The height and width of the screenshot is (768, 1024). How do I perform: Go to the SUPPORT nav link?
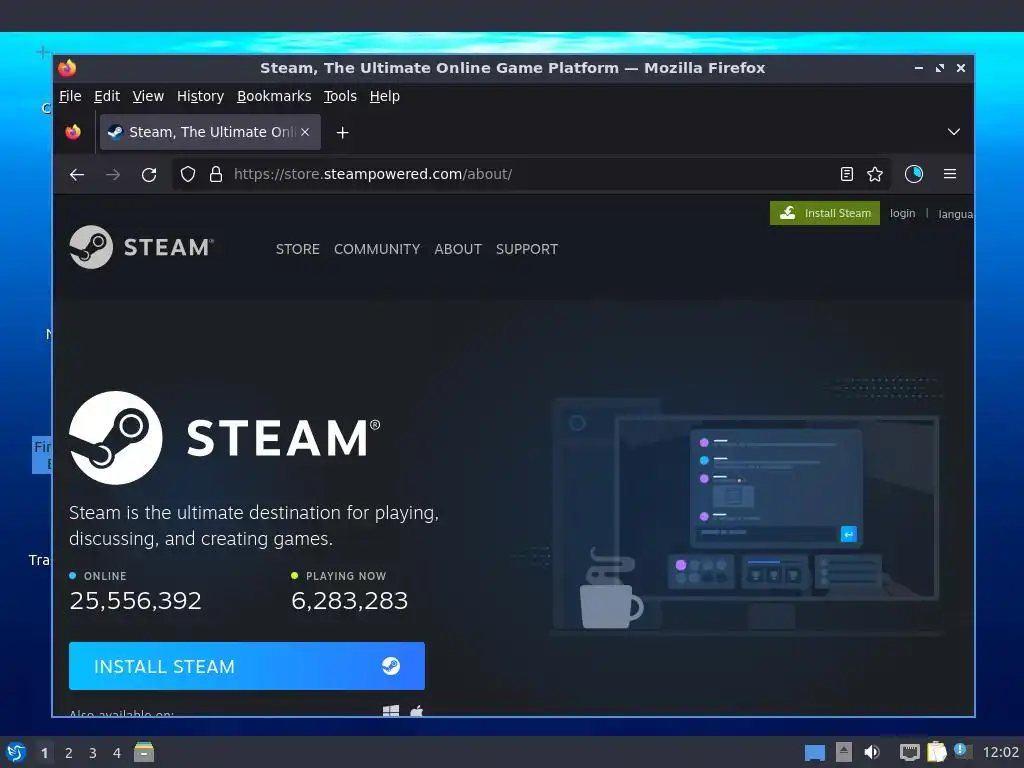(526, 249)
